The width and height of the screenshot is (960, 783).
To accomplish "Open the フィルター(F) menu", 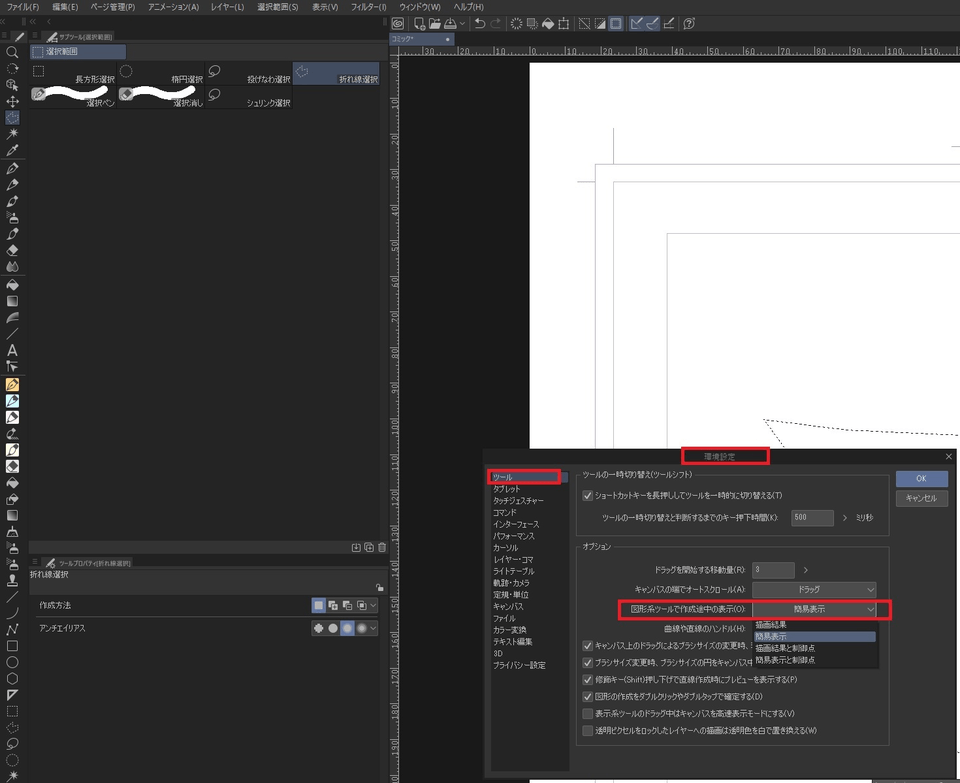I will pyautogui.click(x=367, y=7).
